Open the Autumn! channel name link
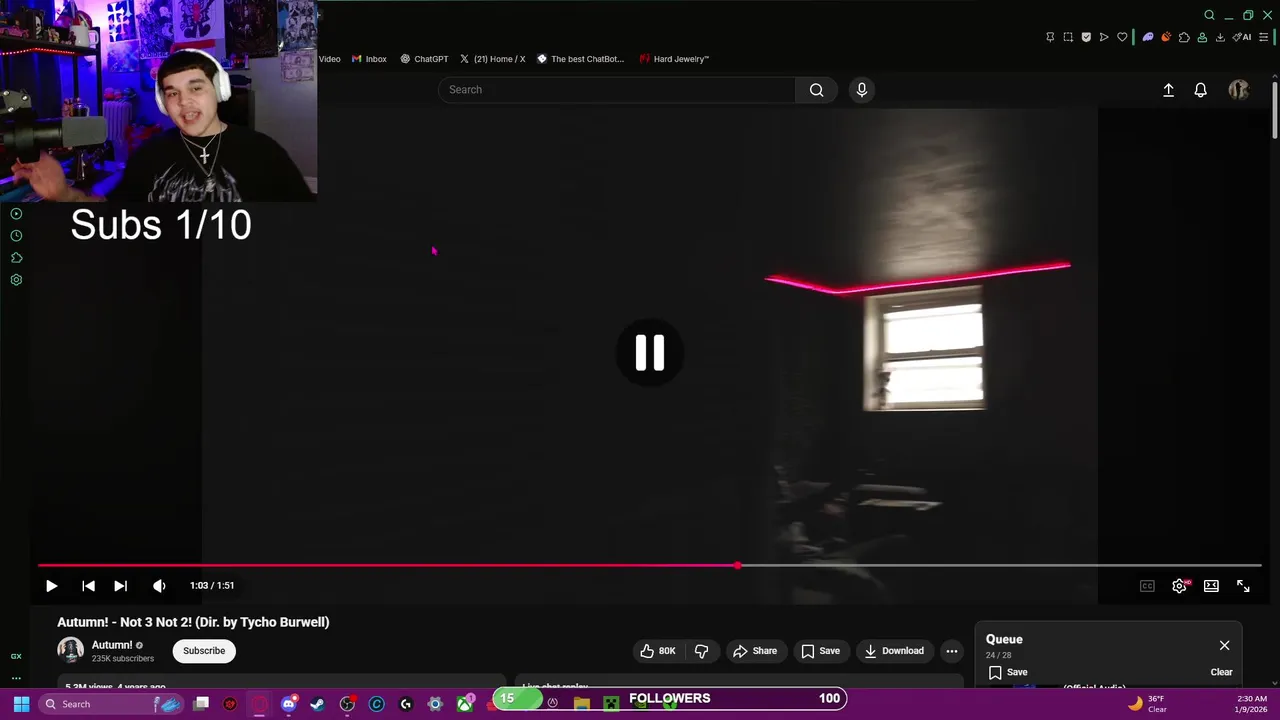 112,645
